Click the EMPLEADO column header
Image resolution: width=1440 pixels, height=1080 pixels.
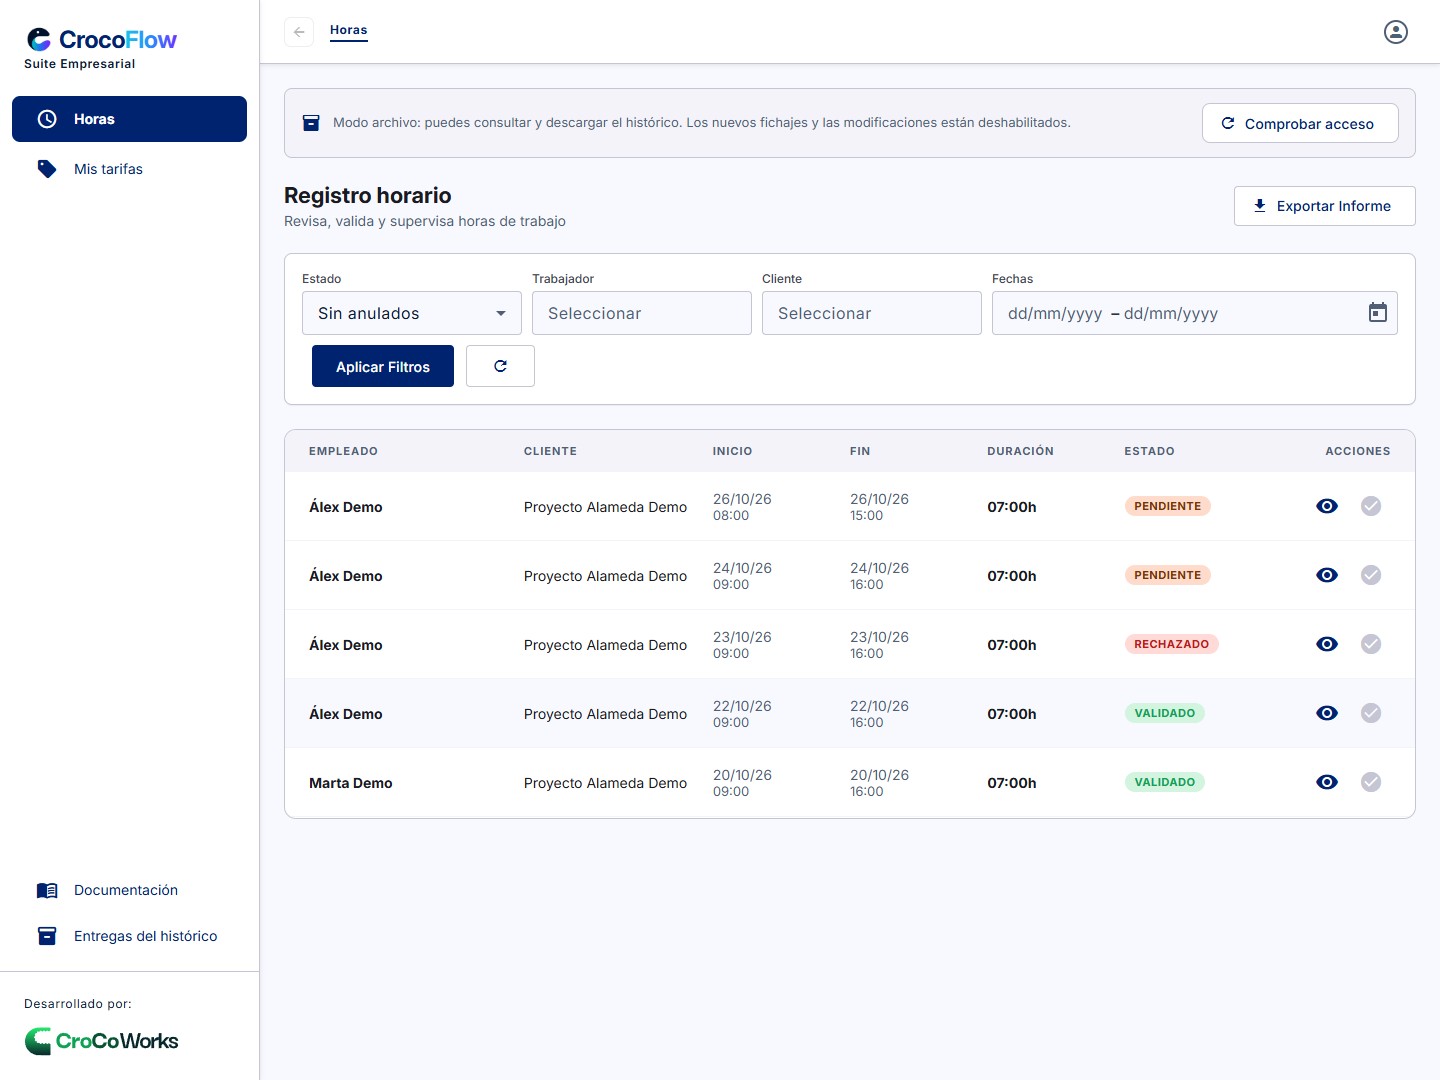tap(343, 451)
